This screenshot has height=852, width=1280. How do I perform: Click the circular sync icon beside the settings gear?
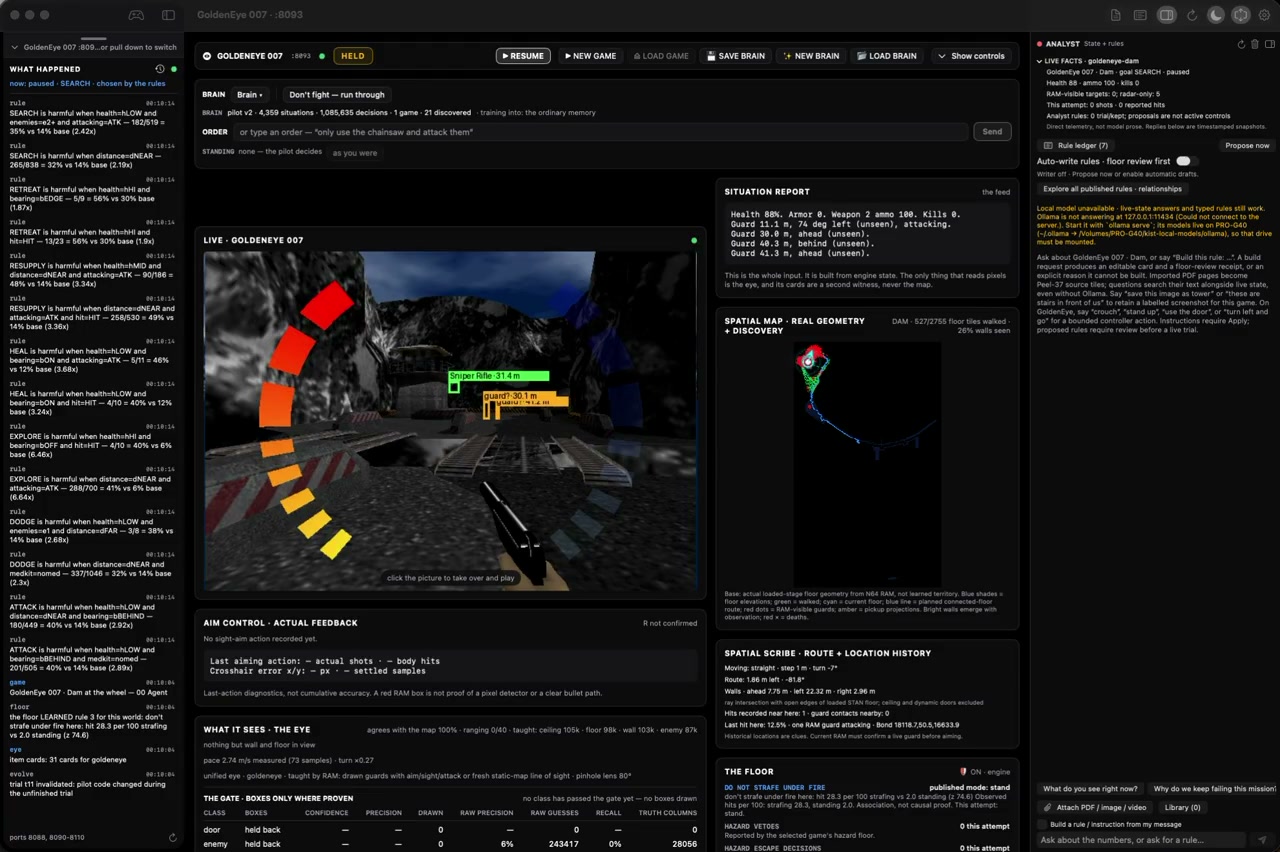(x=1241, y=15)
